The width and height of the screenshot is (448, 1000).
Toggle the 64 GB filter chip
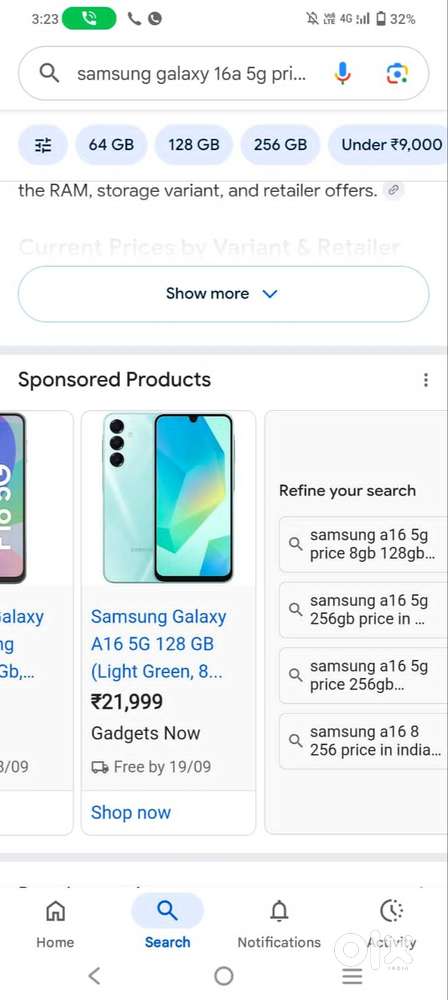click(111, 145)
